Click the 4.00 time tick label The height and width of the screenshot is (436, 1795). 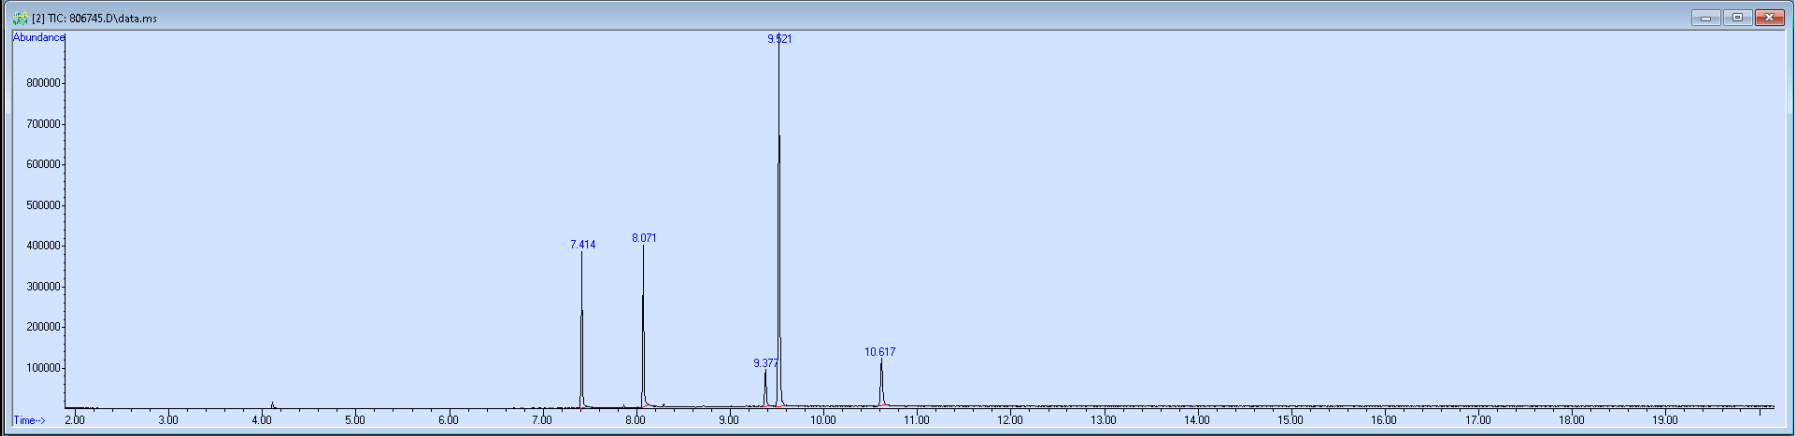click(262, 420)
